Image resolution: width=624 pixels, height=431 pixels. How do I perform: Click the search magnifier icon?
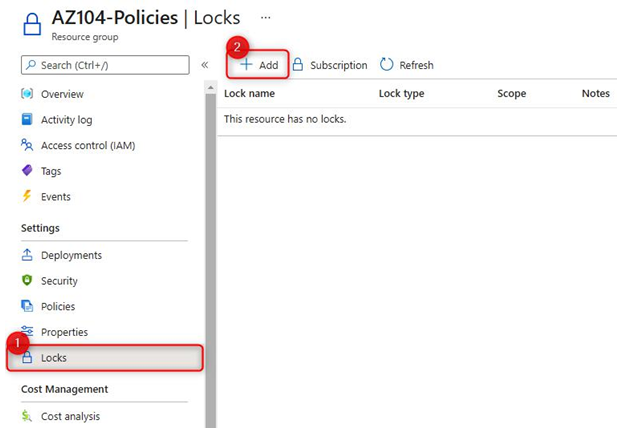coord(31,65)
